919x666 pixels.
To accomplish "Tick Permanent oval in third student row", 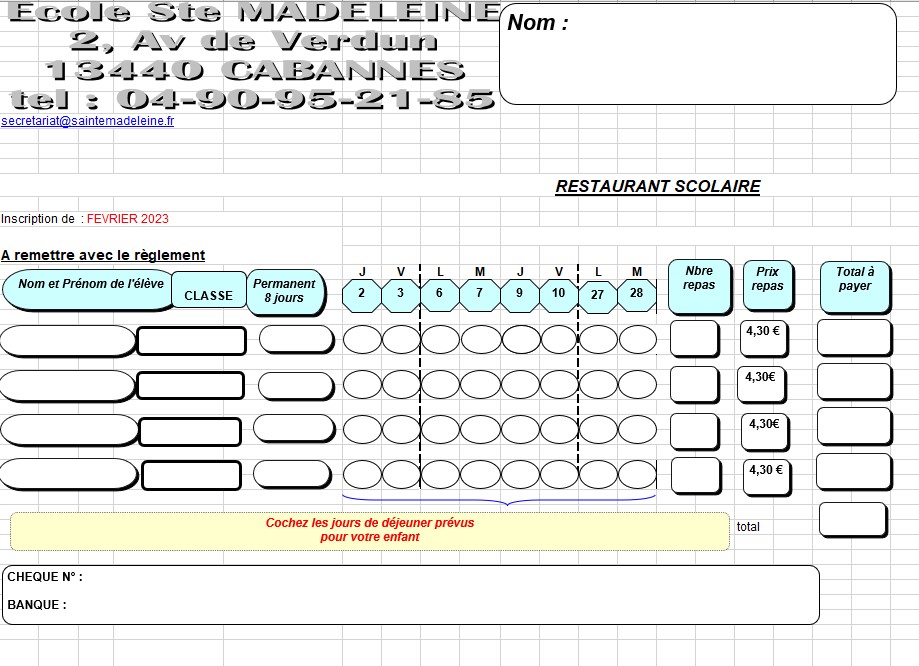I will pyautogui.click(x=294, y=428).
